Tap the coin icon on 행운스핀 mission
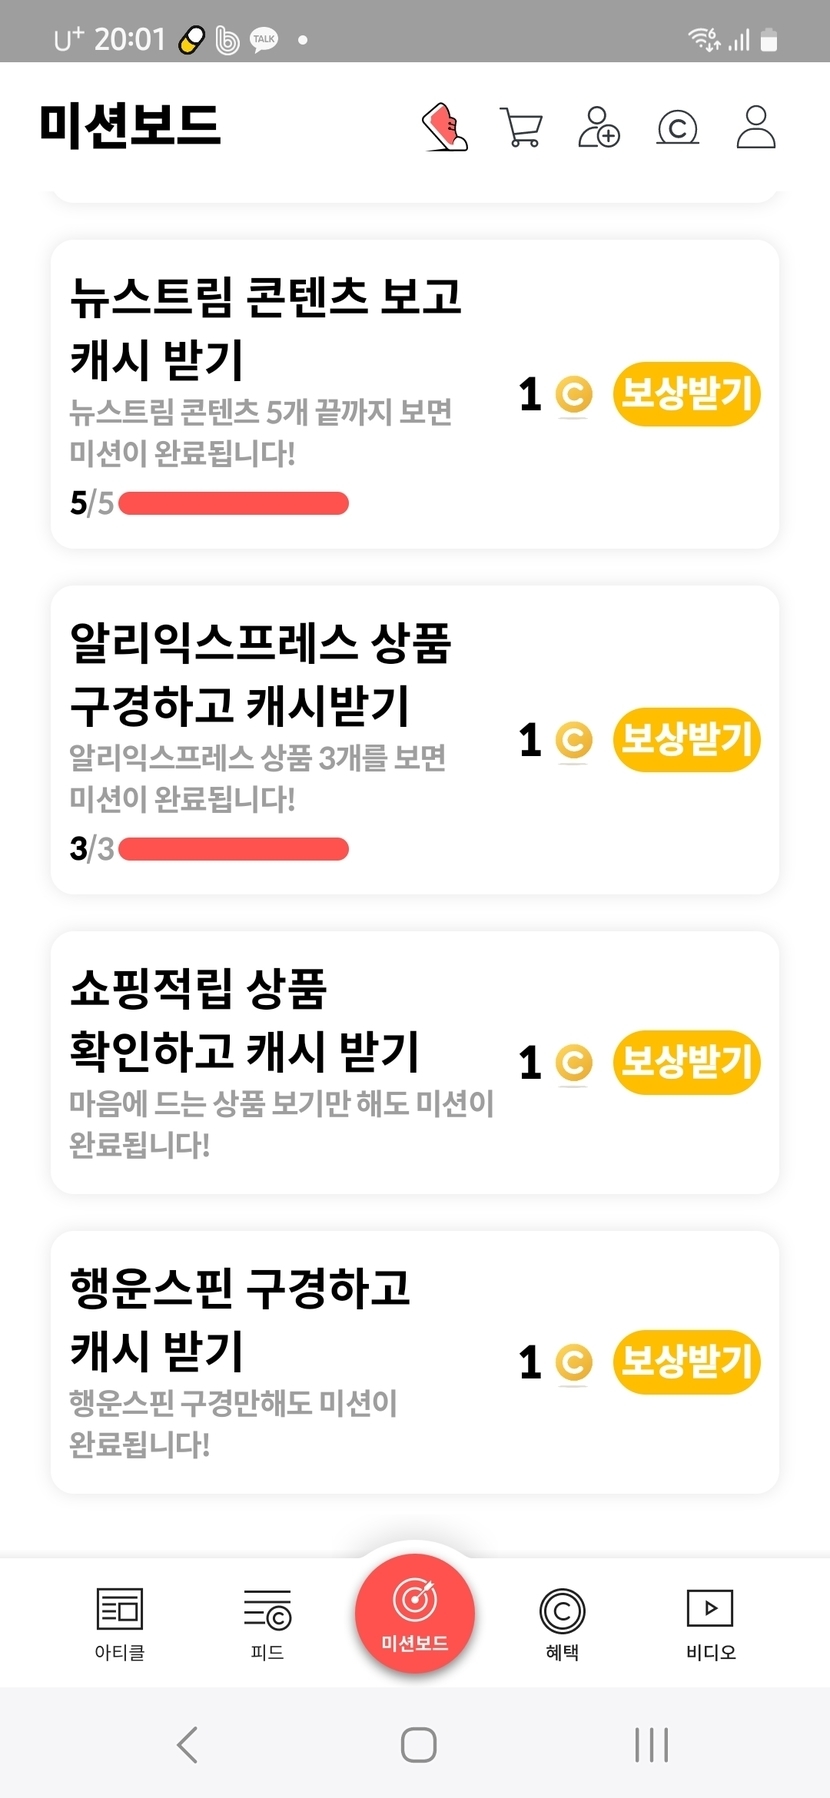The image size is (830, 1798). [573, 1362]
